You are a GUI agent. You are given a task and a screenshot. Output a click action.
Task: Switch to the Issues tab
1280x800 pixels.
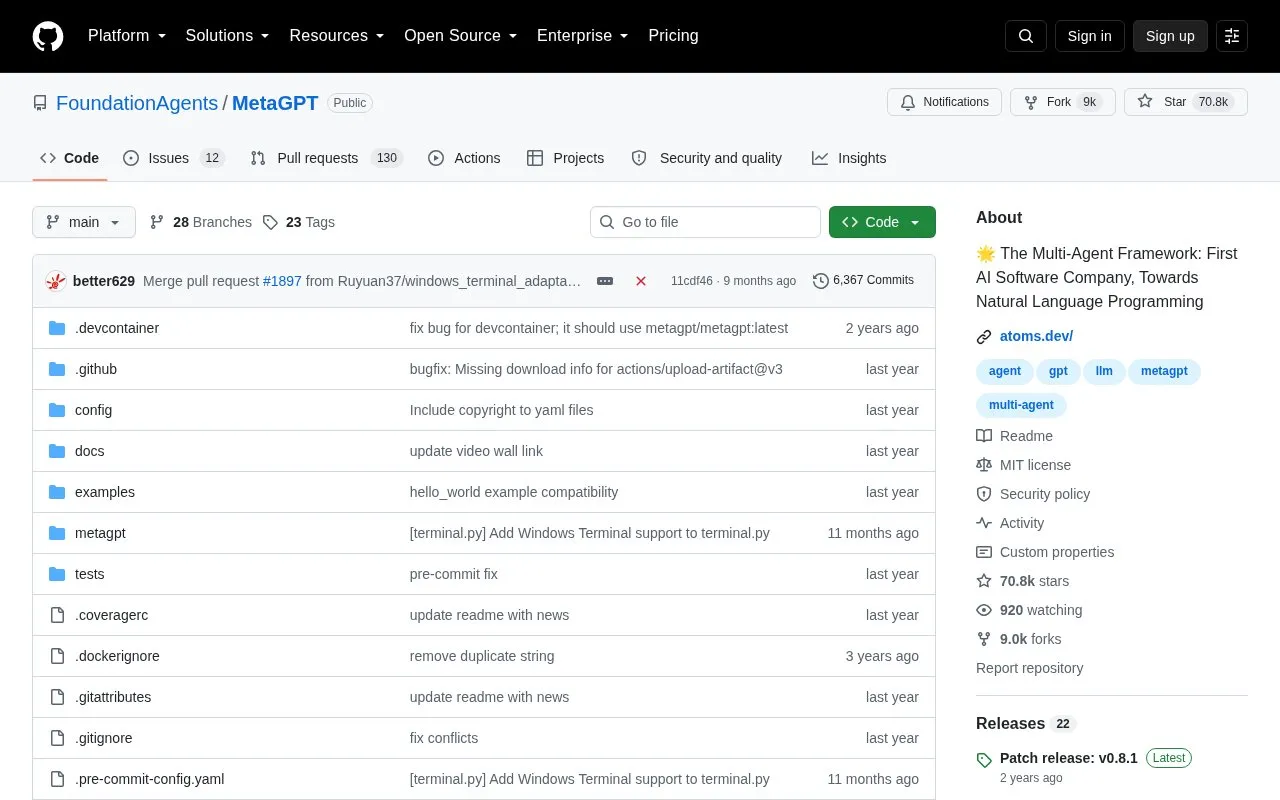(174, 158)
